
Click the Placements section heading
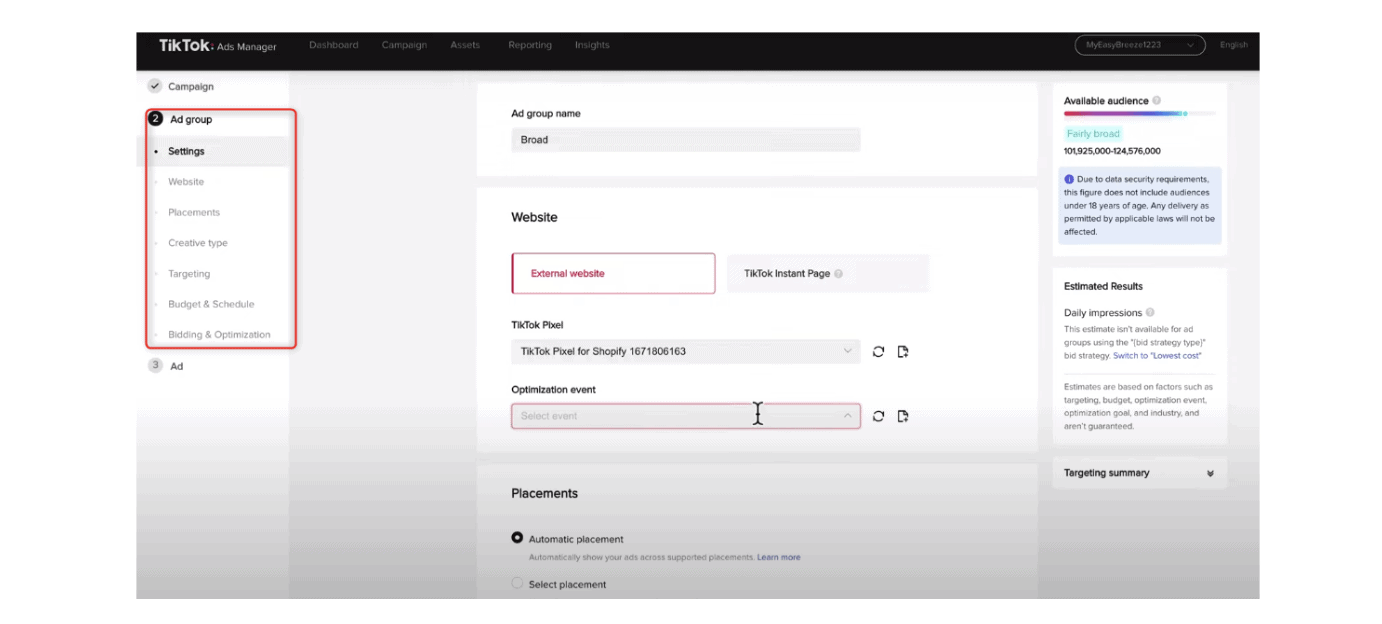tap(545, 493)
